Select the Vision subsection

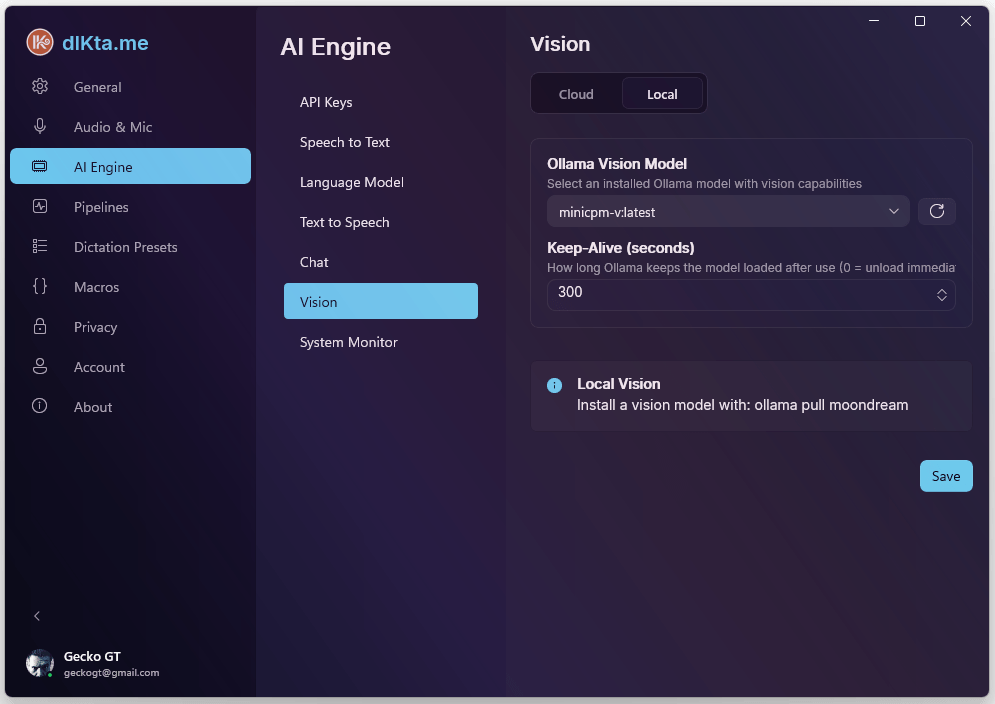click(381, 301)
